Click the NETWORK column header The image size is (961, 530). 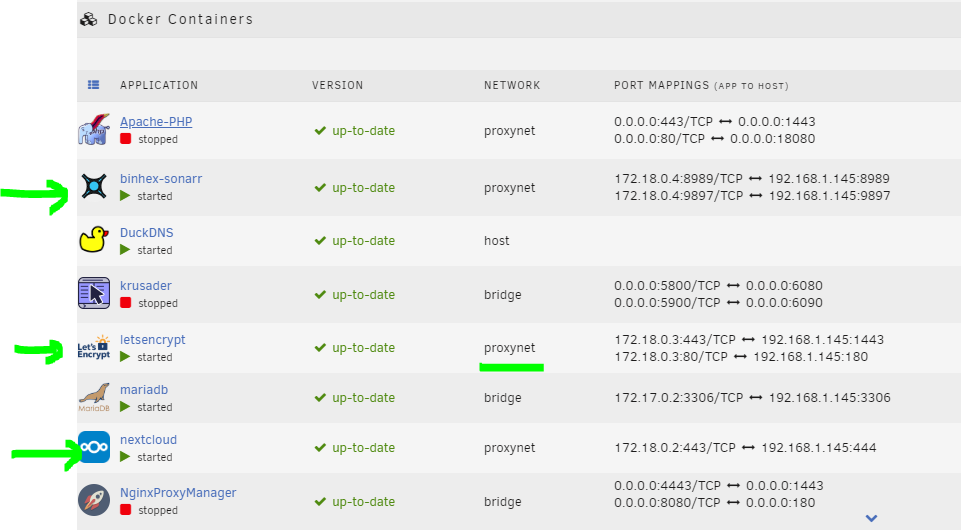(512, 85)
